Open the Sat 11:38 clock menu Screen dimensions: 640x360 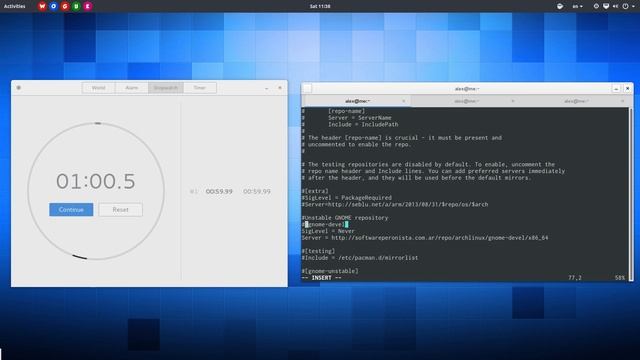(320, 6)
